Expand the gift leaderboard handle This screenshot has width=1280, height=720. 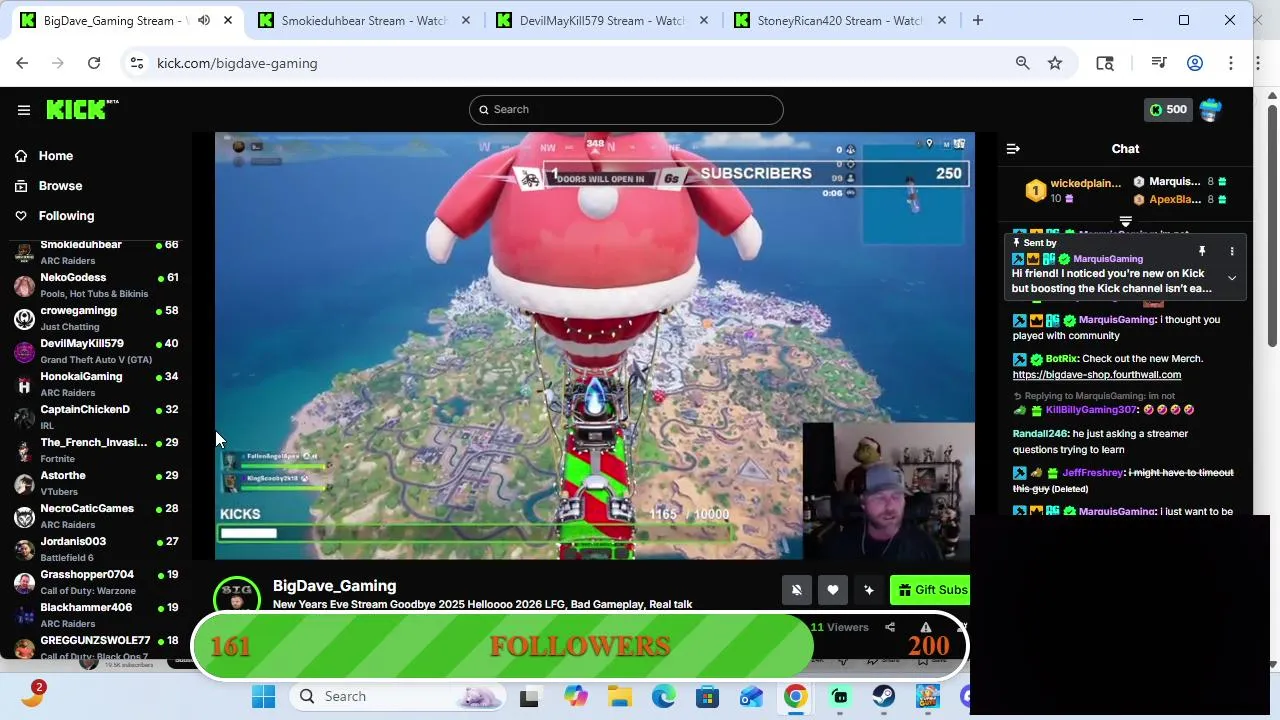[1125, 221]
